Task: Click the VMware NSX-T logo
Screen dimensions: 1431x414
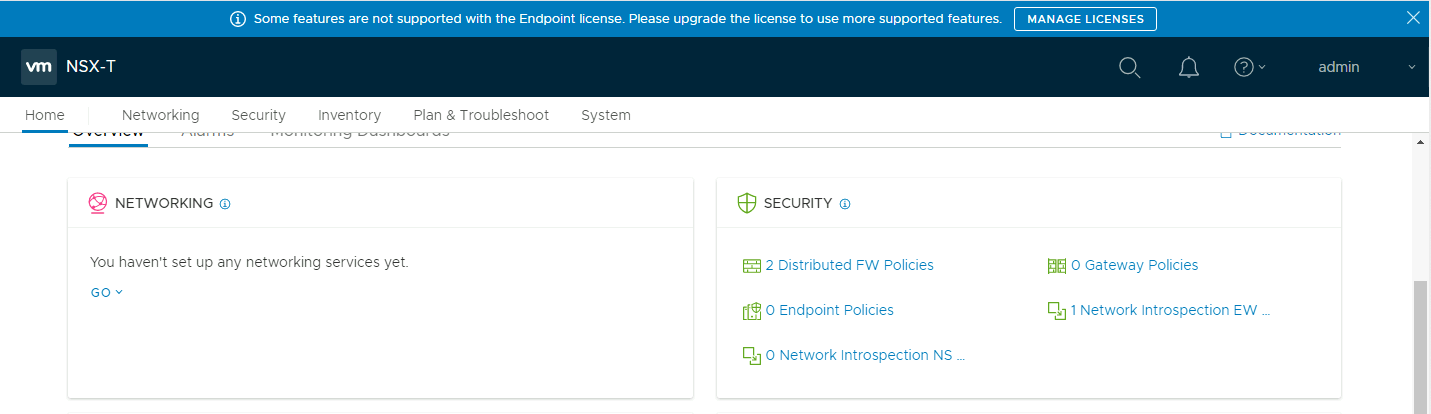Action: coord(39,67)
